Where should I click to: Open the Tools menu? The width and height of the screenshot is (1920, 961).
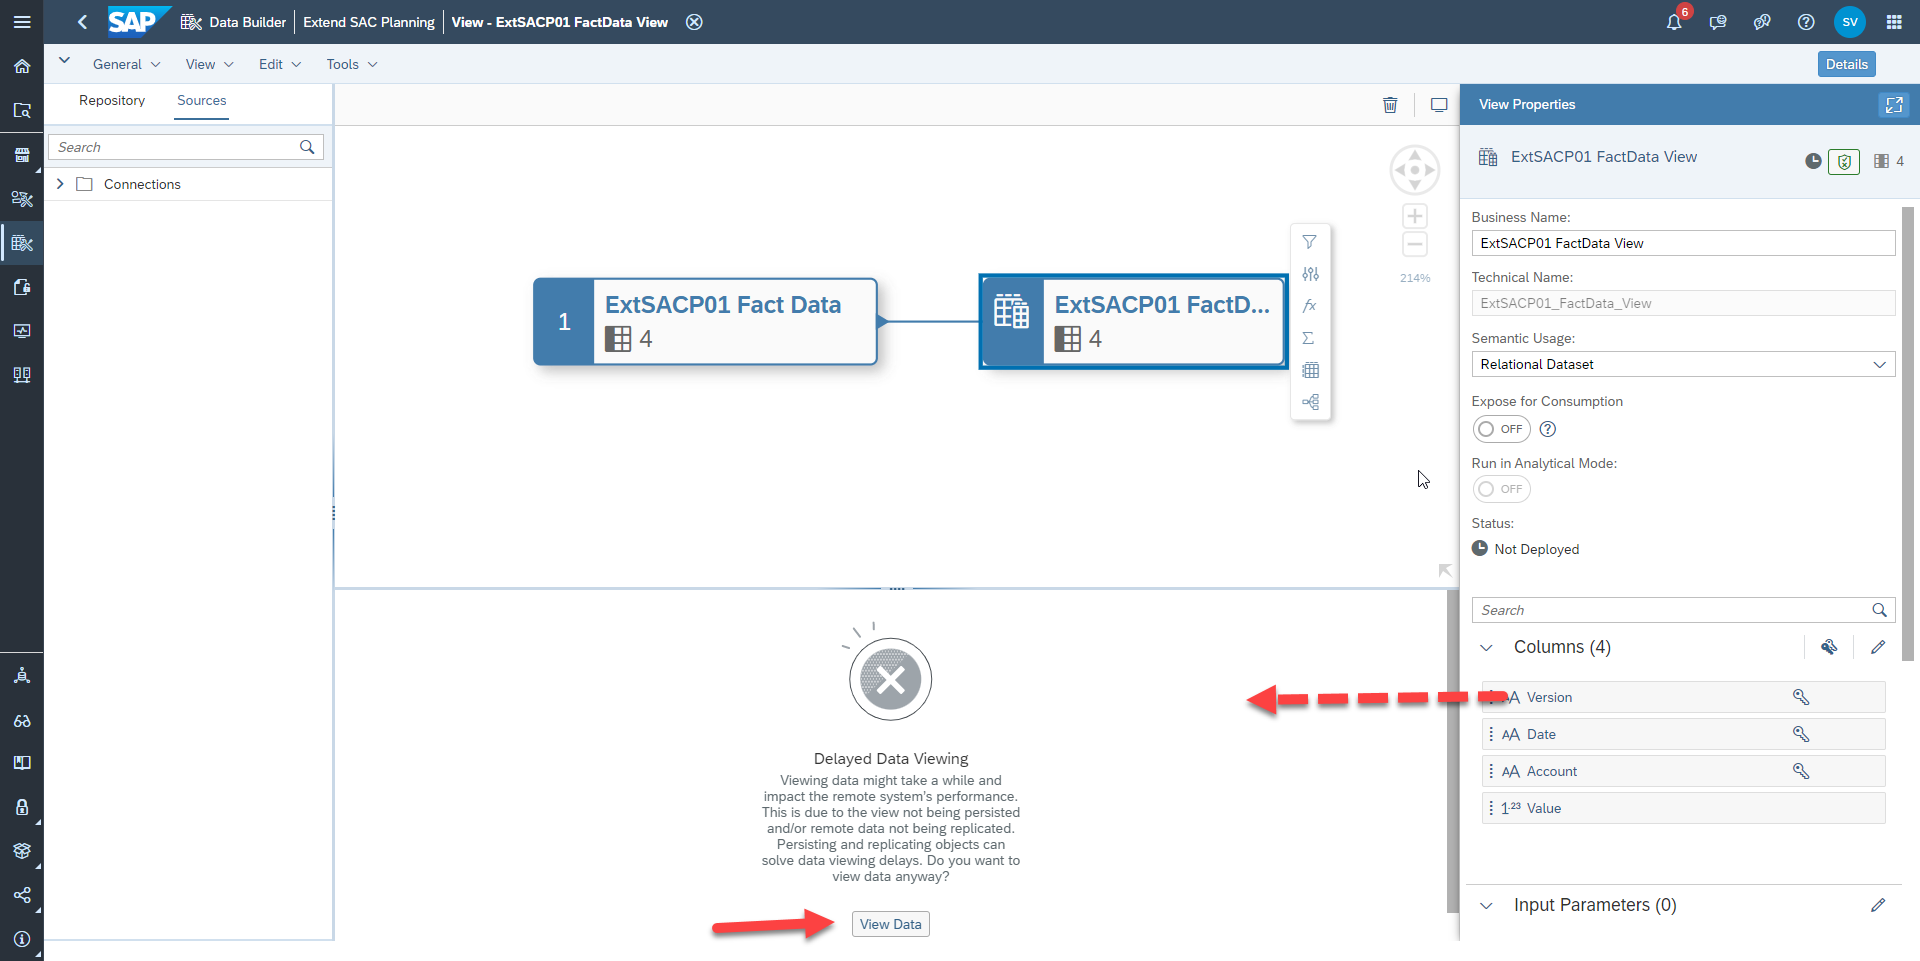click(349, 63)
